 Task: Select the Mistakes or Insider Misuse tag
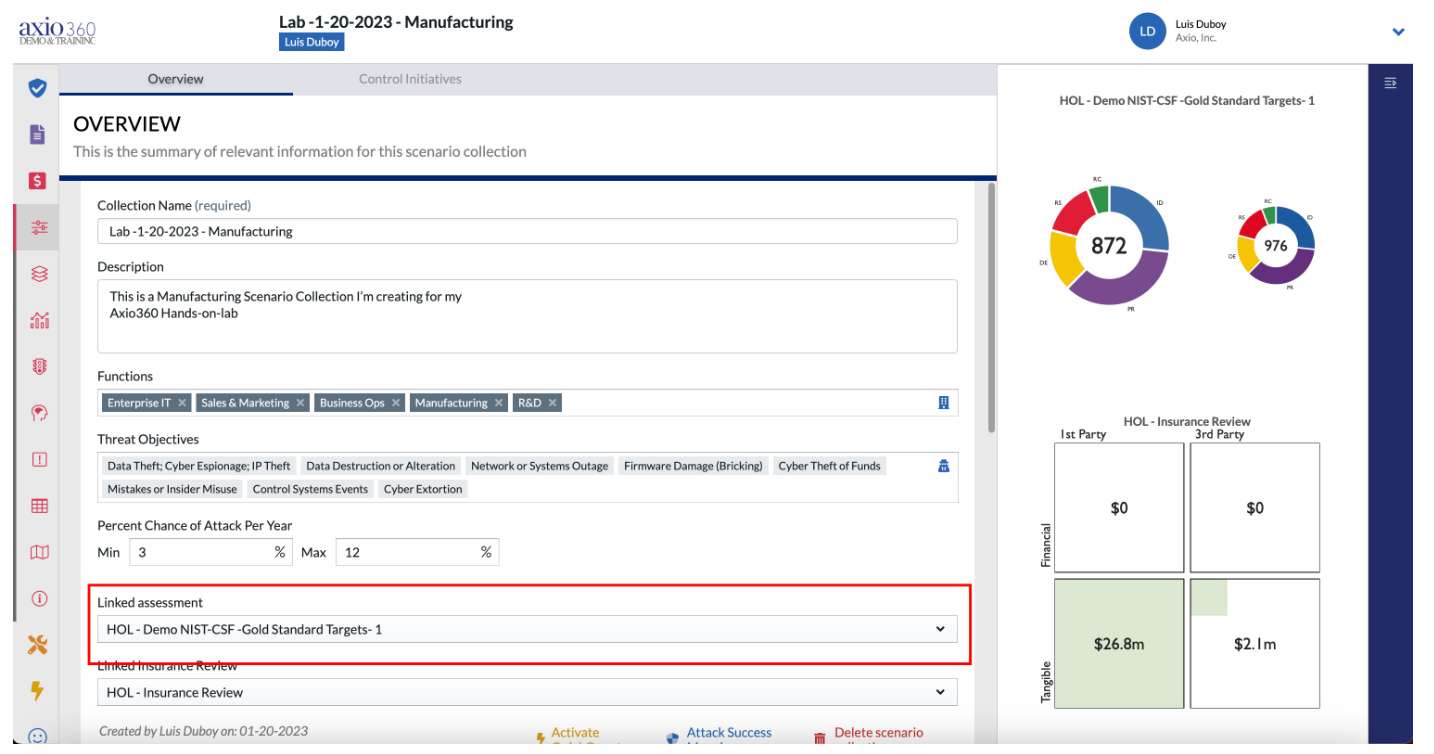[172, 489]
